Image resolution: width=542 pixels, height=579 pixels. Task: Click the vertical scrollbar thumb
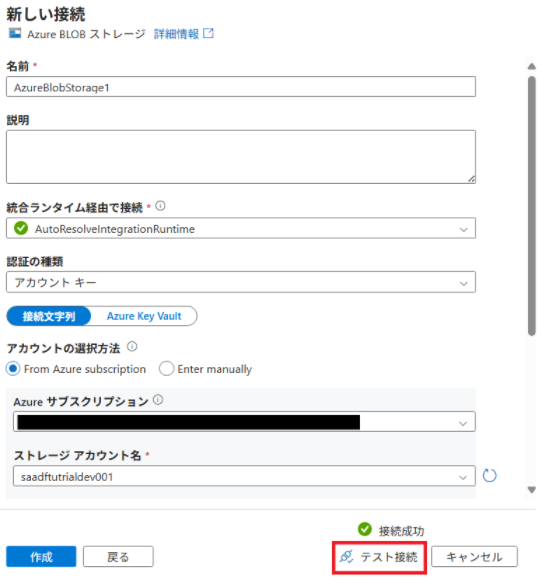tap(532, 206)
